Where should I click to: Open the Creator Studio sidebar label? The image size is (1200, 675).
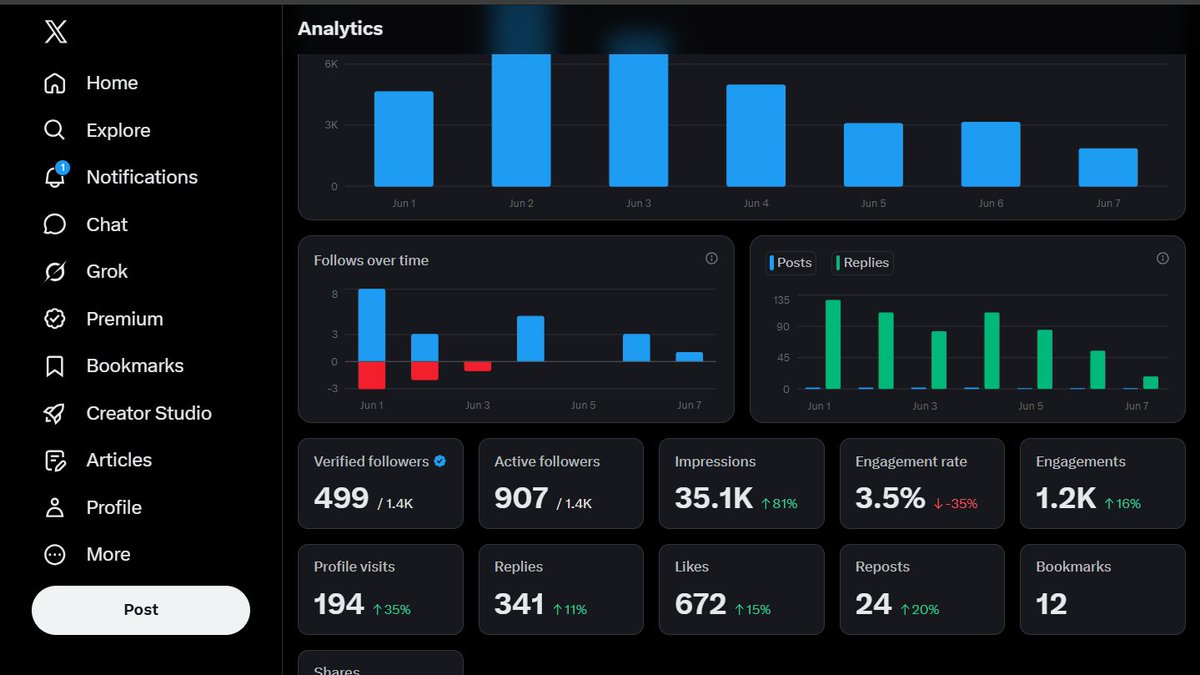pyautogui.click(x=149, y=413)
